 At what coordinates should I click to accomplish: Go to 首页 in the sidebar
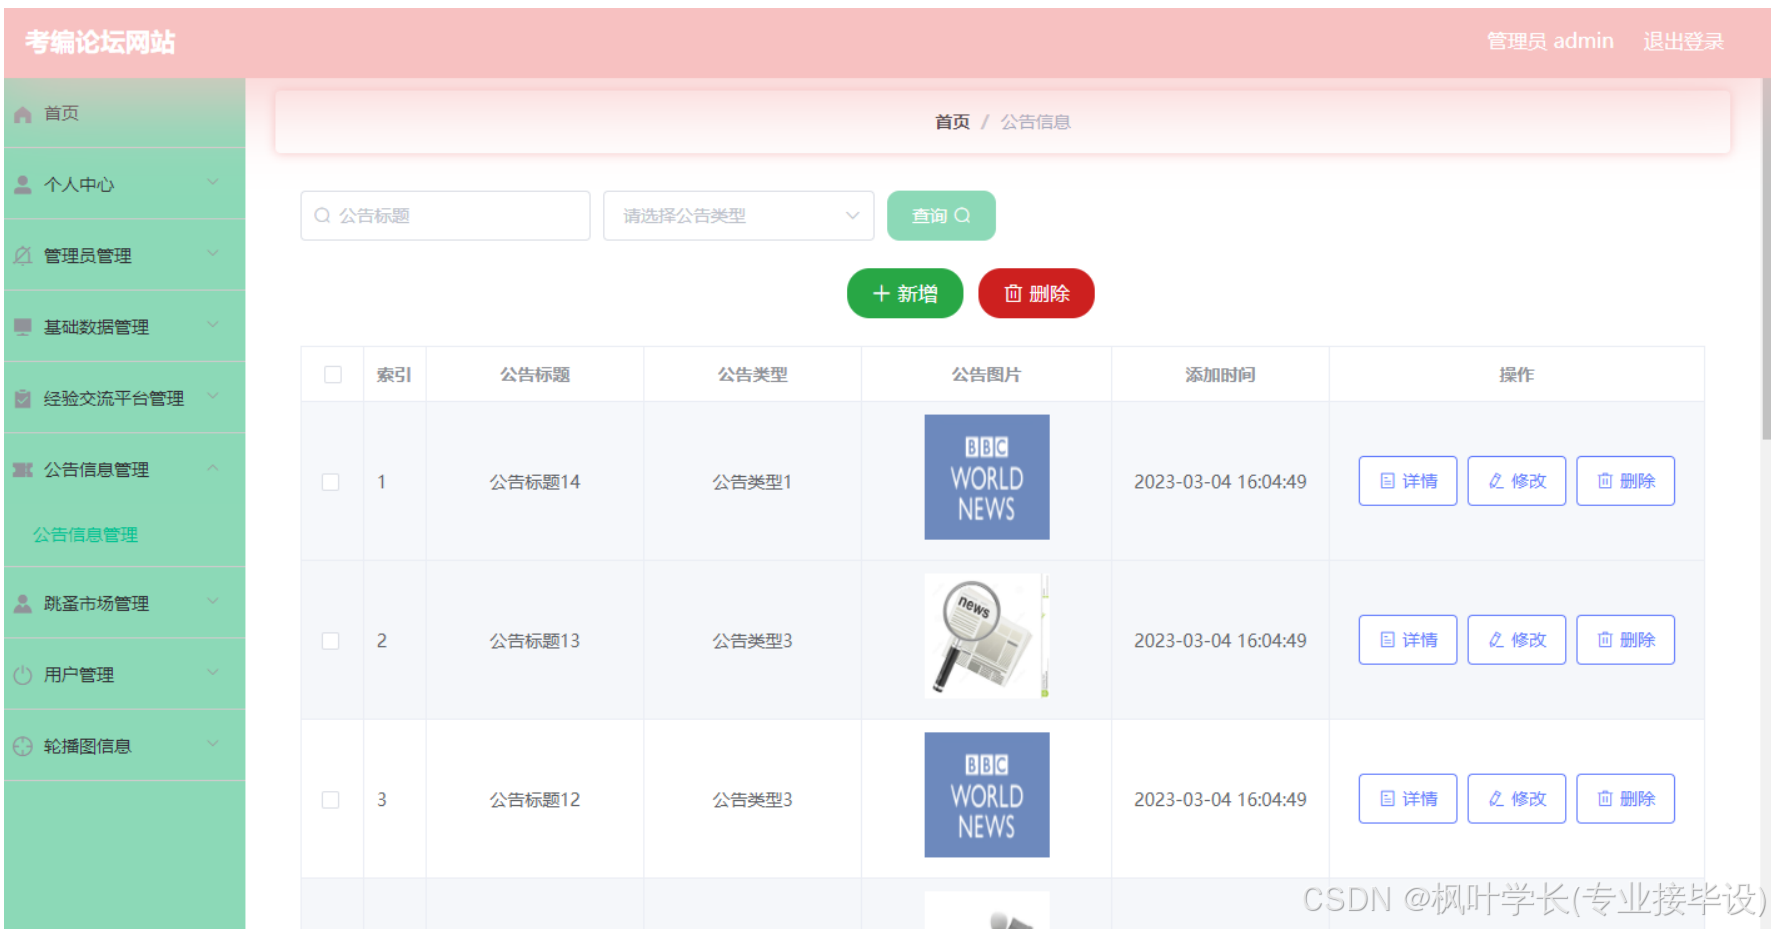[124, 113]
